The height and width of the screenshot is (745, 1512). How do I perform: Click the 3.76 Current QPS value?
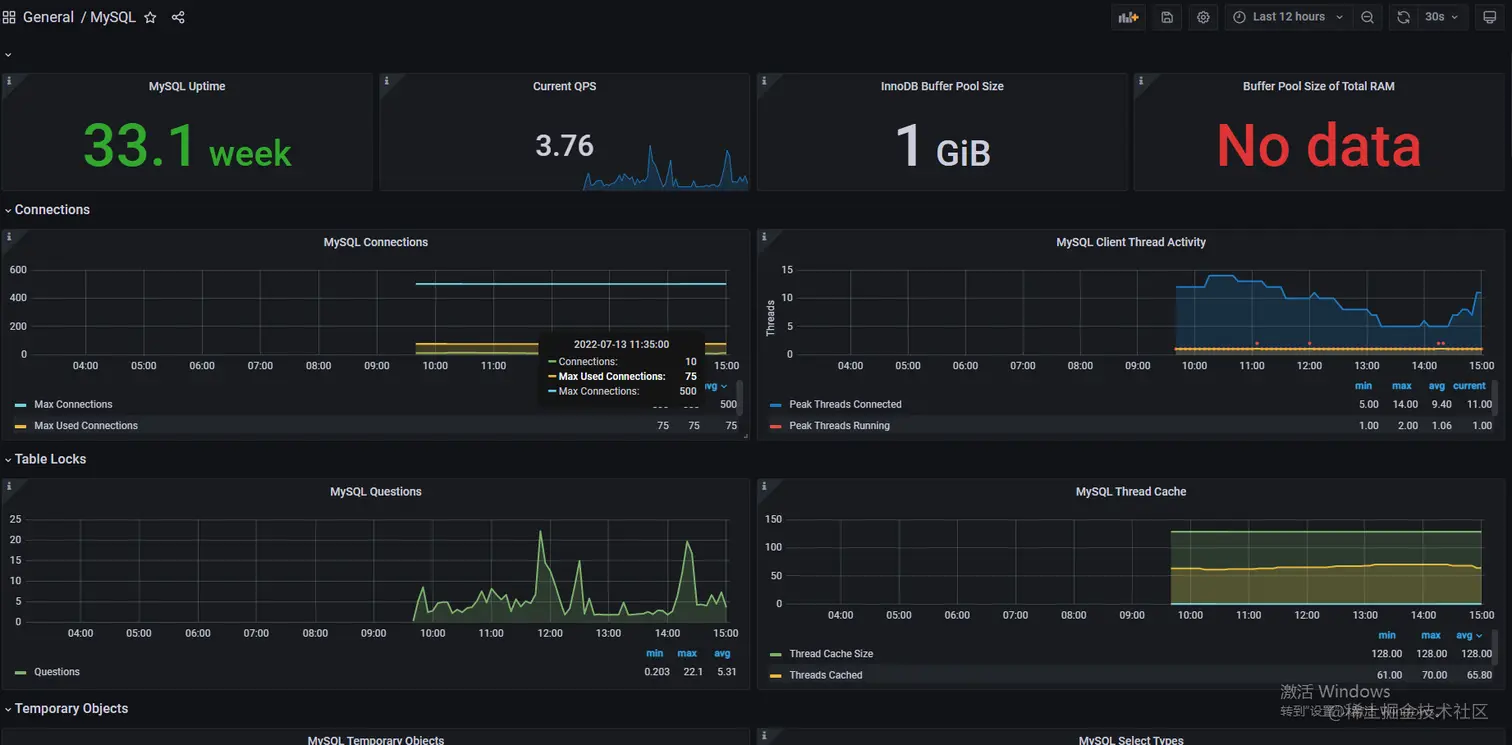[564, 146]
